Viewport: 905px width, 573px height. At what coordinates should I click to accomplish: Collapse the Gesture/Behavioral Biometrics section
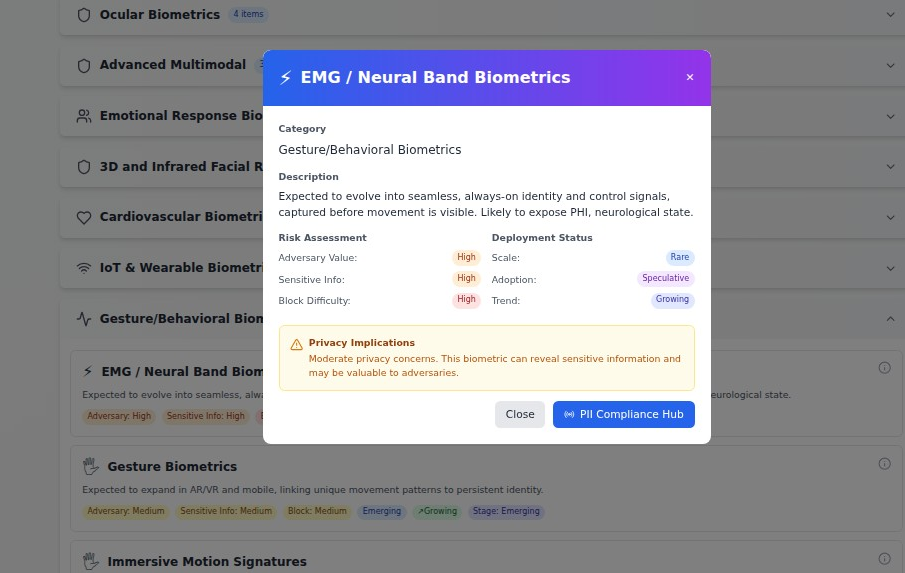[x=890, y=319]
